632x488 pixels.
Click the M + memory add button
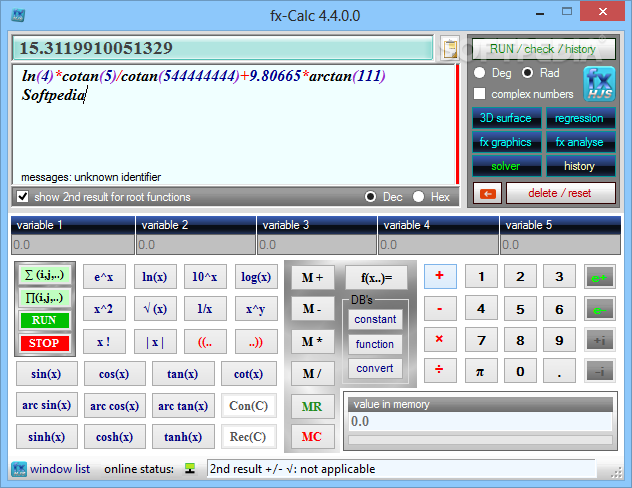pos(313,277)
